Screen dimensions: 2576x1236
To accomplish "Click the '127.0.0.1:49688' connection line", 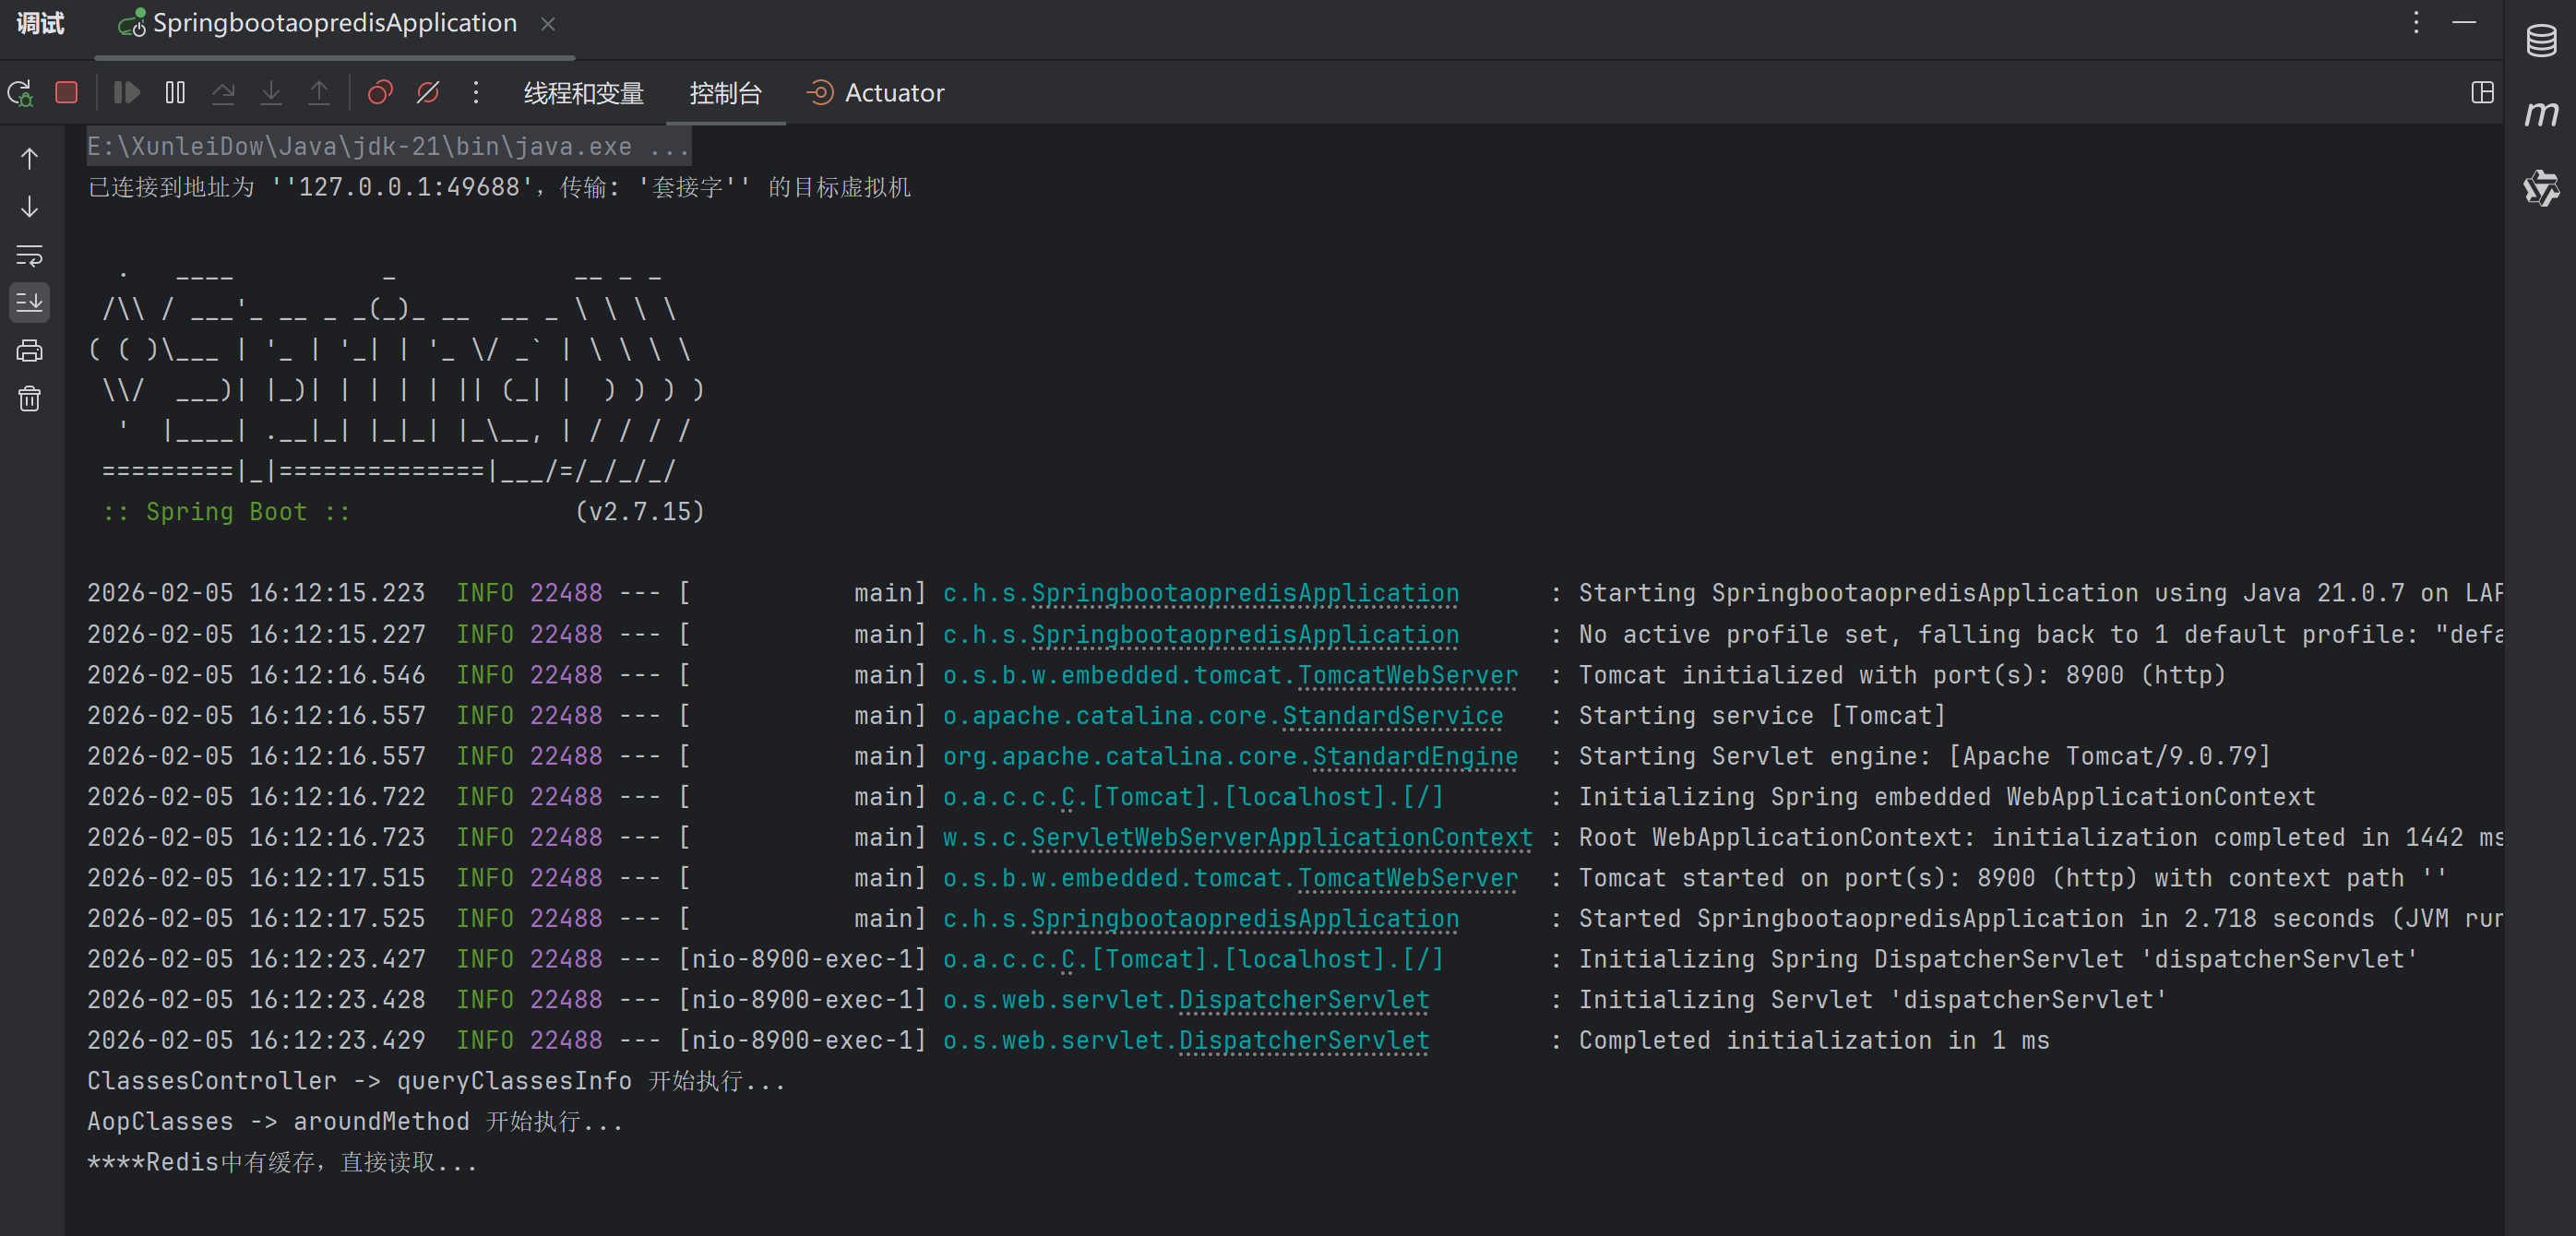I will 500,187.
